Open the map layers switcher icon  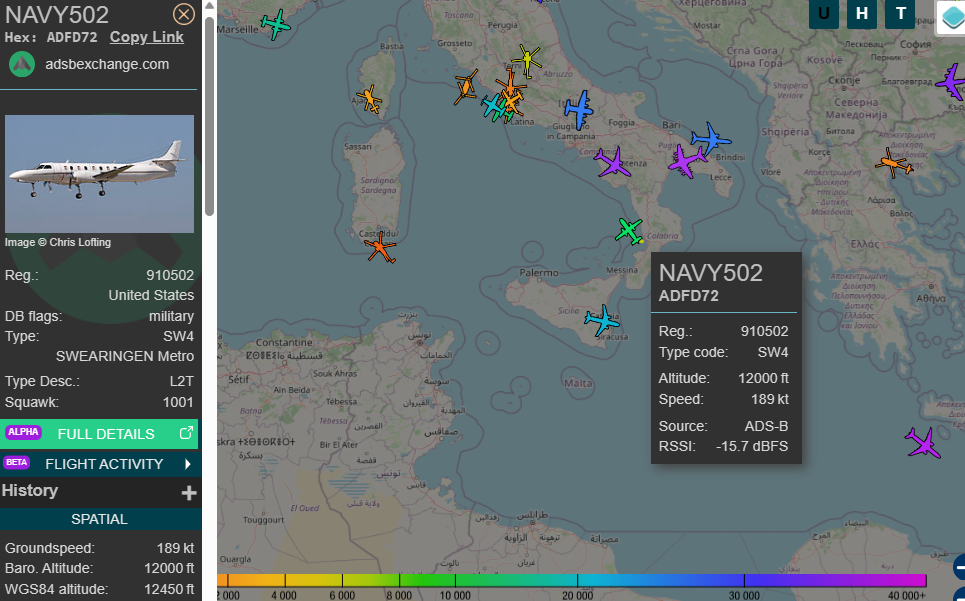coord(951,17)
